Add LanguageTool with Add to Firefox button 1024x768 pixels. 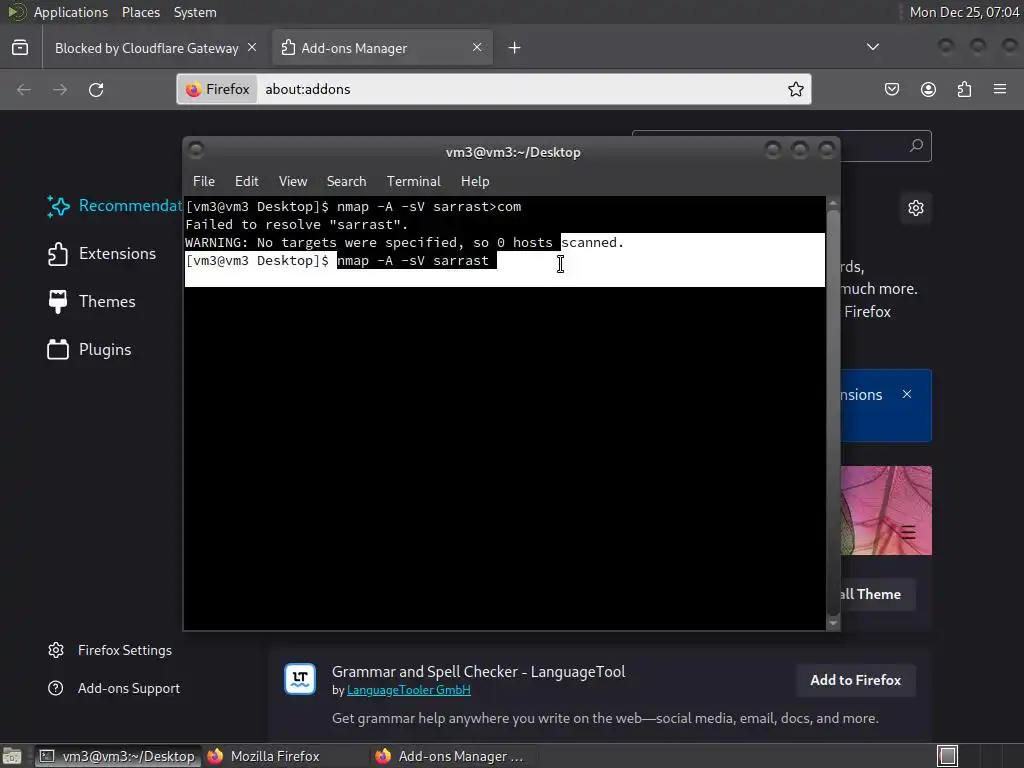pos(856,680)
